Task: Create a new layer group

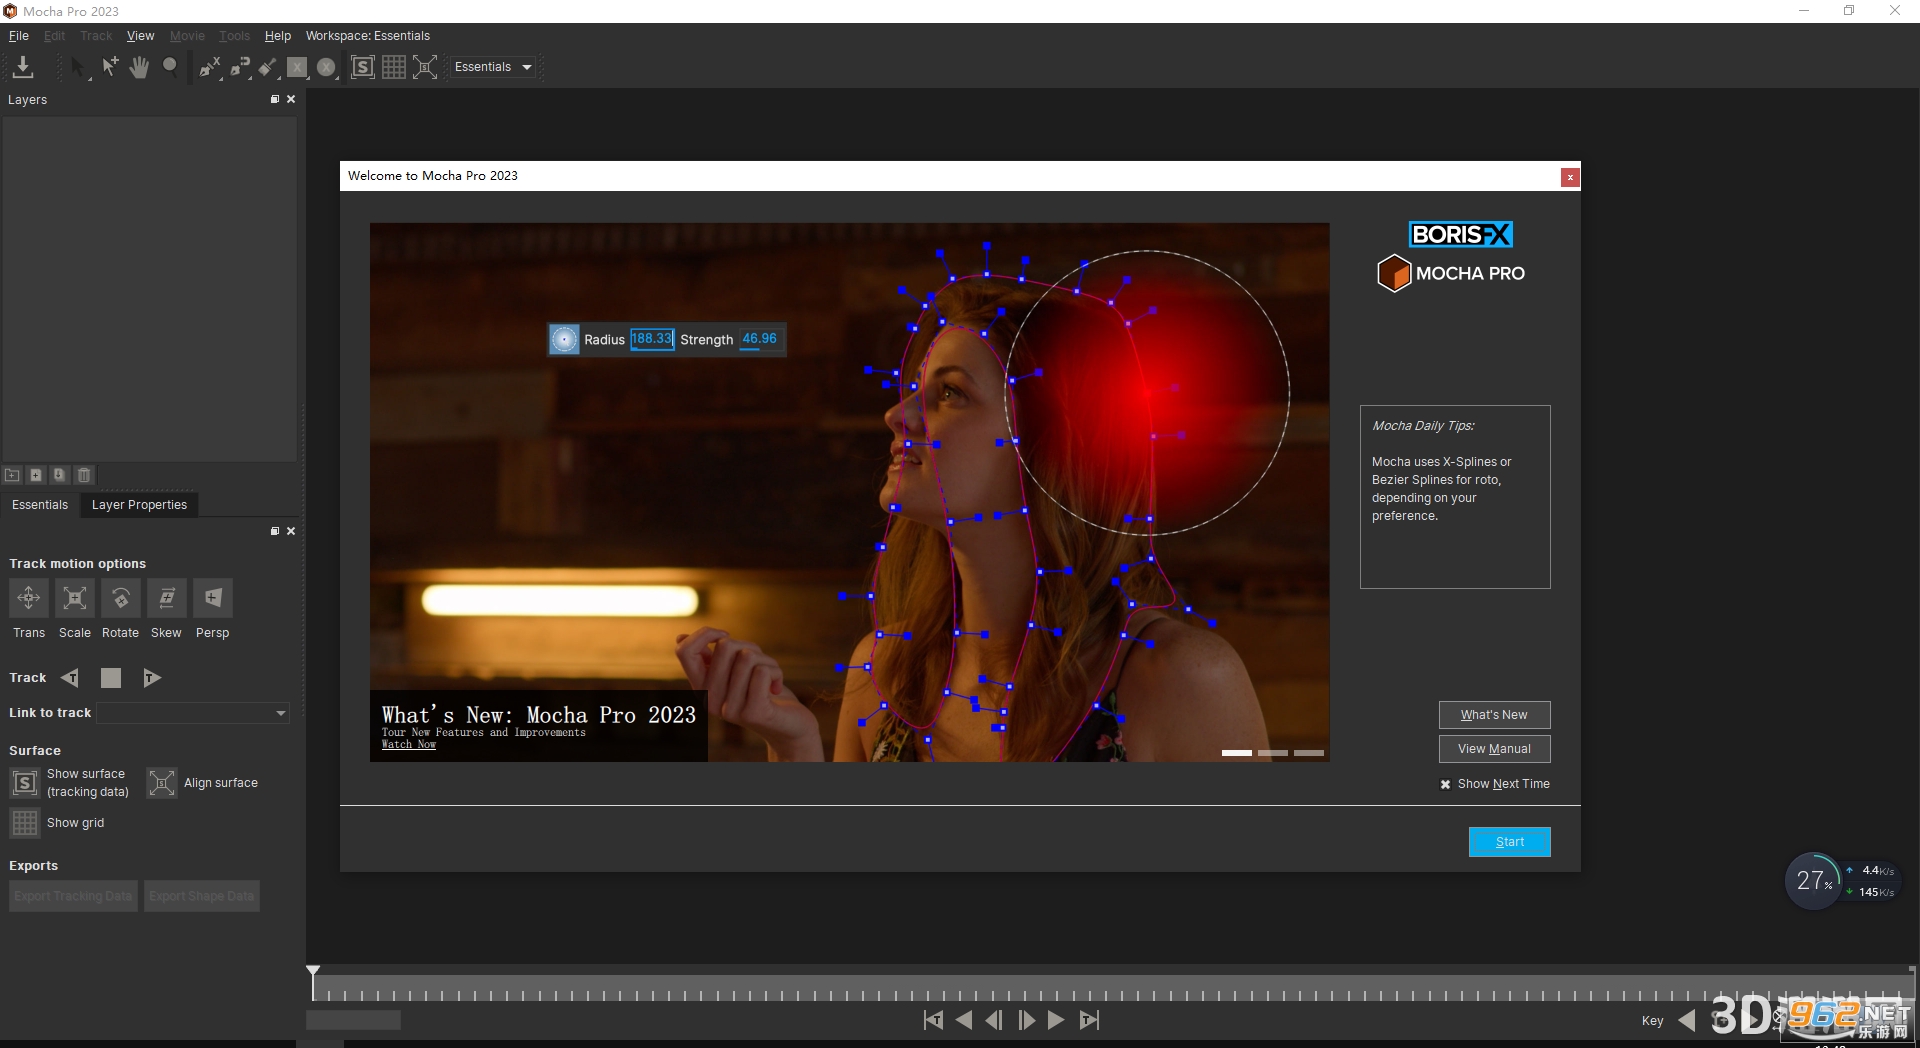Action: [x=12, y=475]
